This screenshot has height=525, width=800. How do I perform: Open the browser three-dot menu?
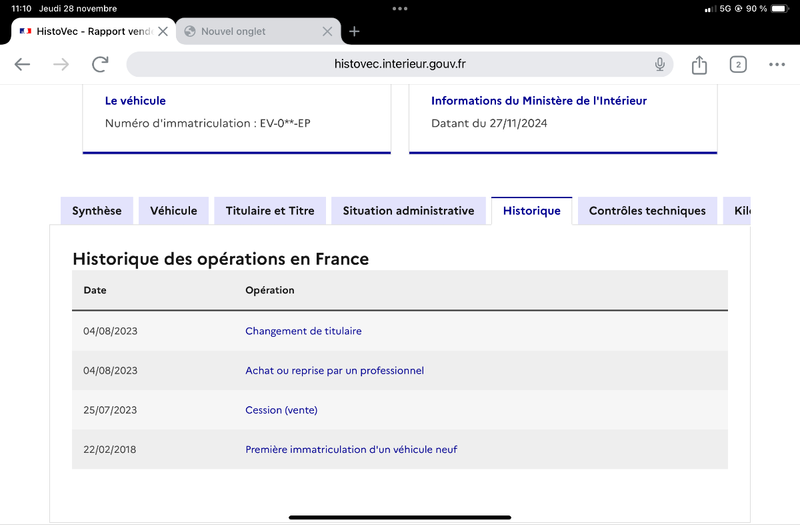[x=777, y=64]
